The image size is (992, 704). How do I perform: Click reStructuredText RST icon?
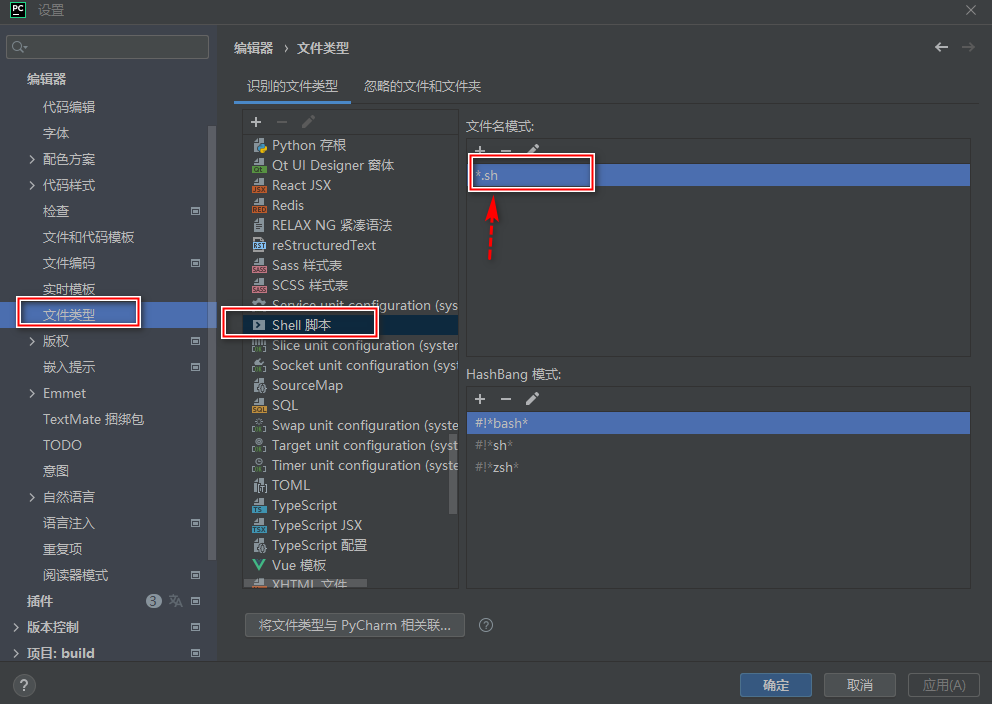point(259,245)
